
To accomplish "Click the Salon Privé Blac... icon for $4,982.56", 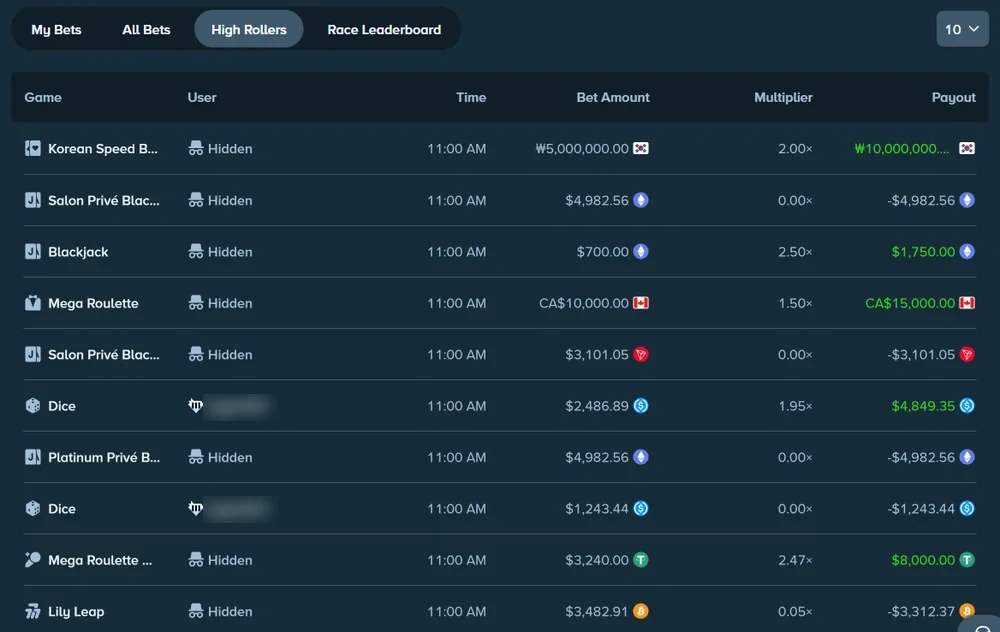I will click(33, 200).
